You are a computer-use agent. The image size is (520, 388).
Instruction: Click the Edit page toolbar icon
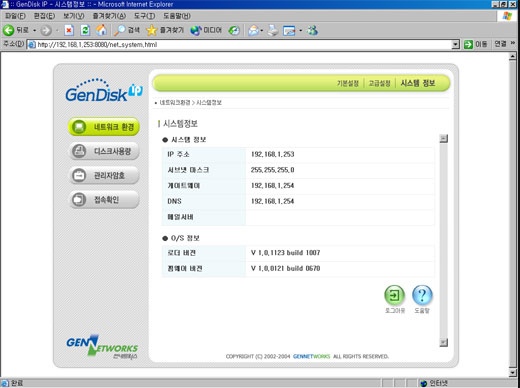289,31
